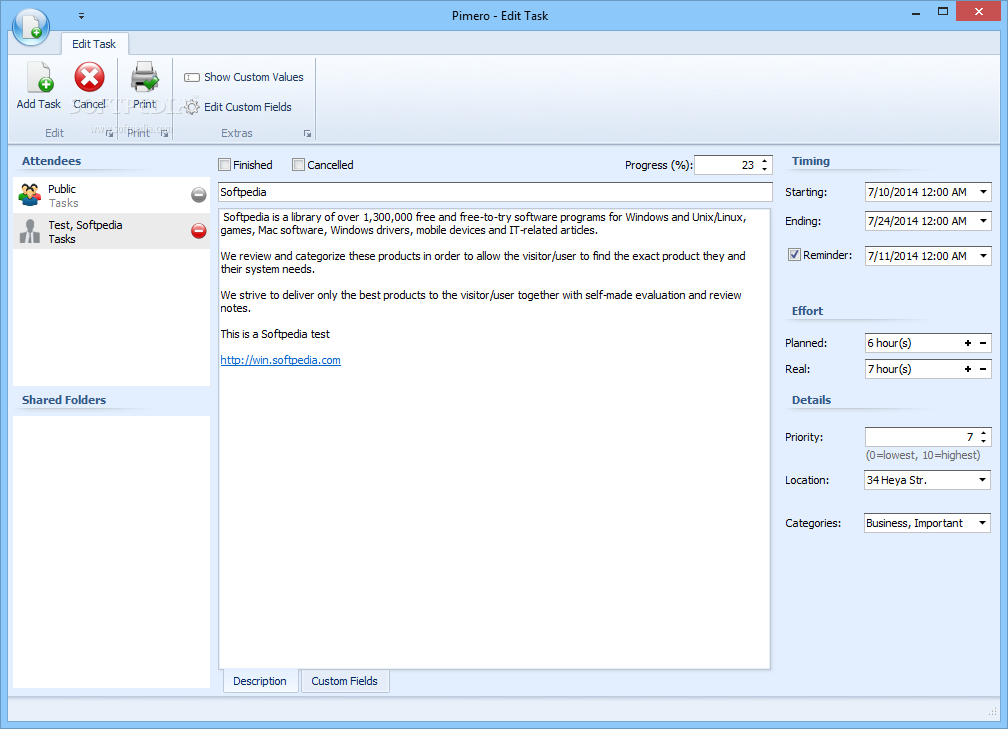
Task: Open the Ending date dropdown
Action: pyautogui.click(x=983, y=221)
